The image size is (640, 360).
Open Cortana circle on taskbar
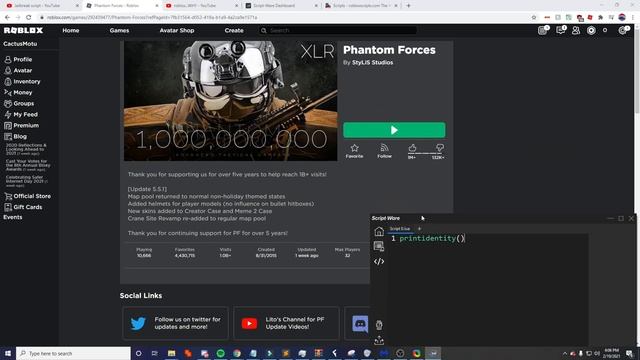pos(138,353)
